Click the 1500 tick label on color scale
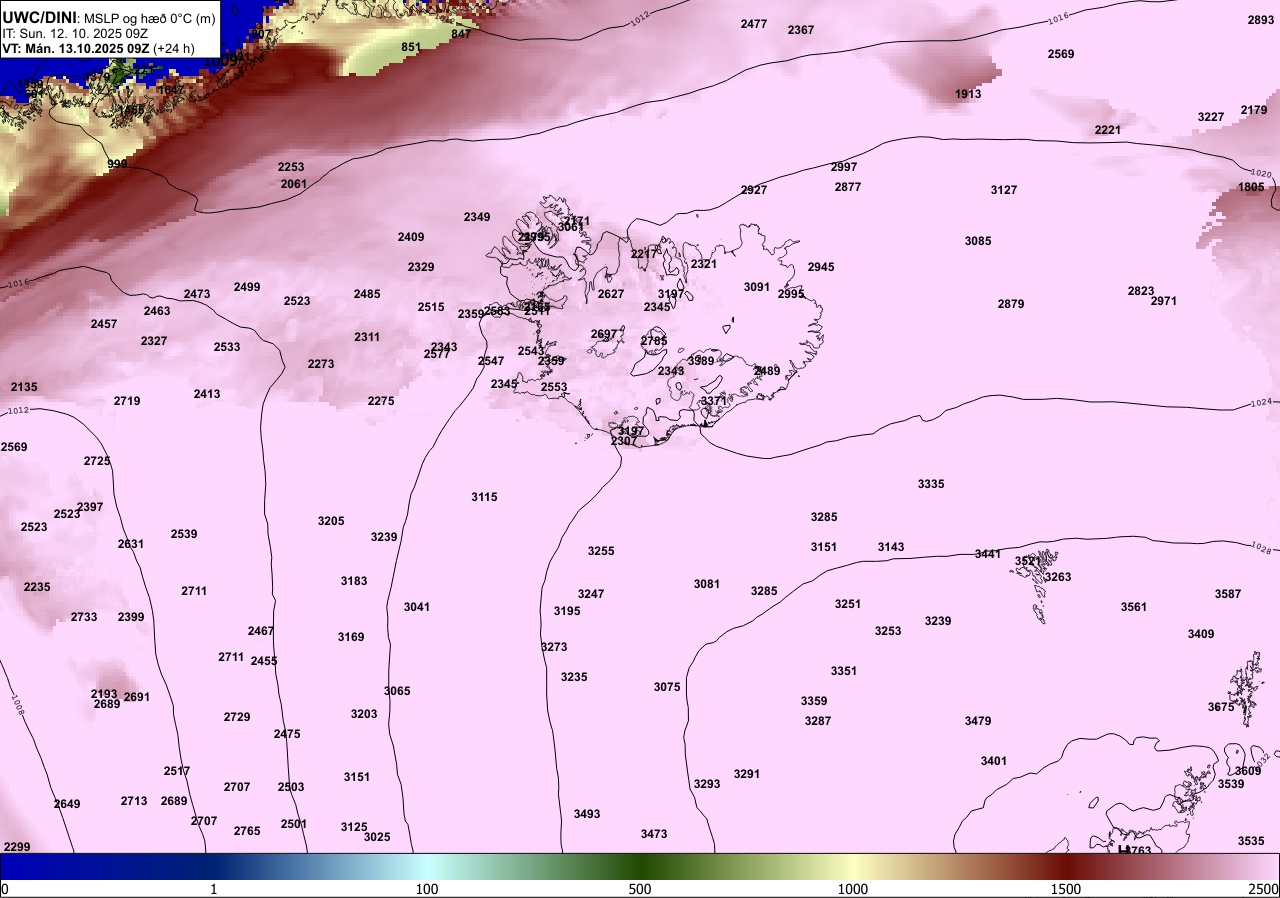1280x898 pixels. point(1066,890)
